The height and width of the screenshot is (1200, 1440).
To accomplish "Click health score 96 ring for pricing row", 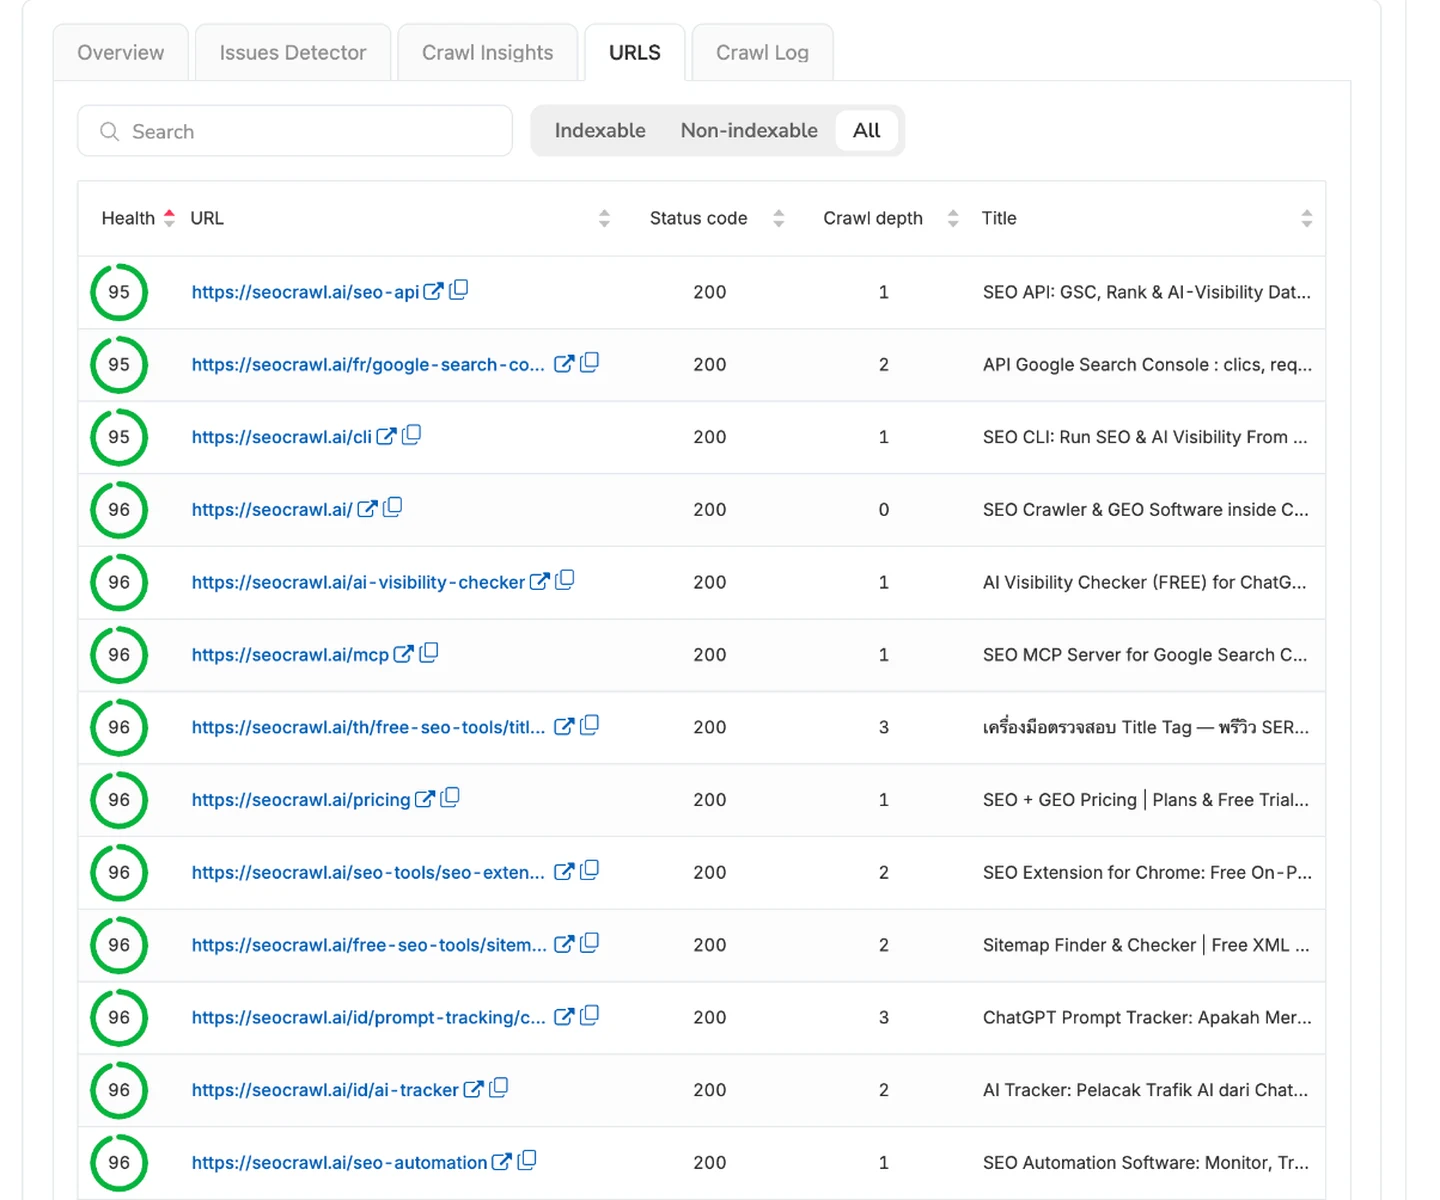I will click(x=119, y=800).
